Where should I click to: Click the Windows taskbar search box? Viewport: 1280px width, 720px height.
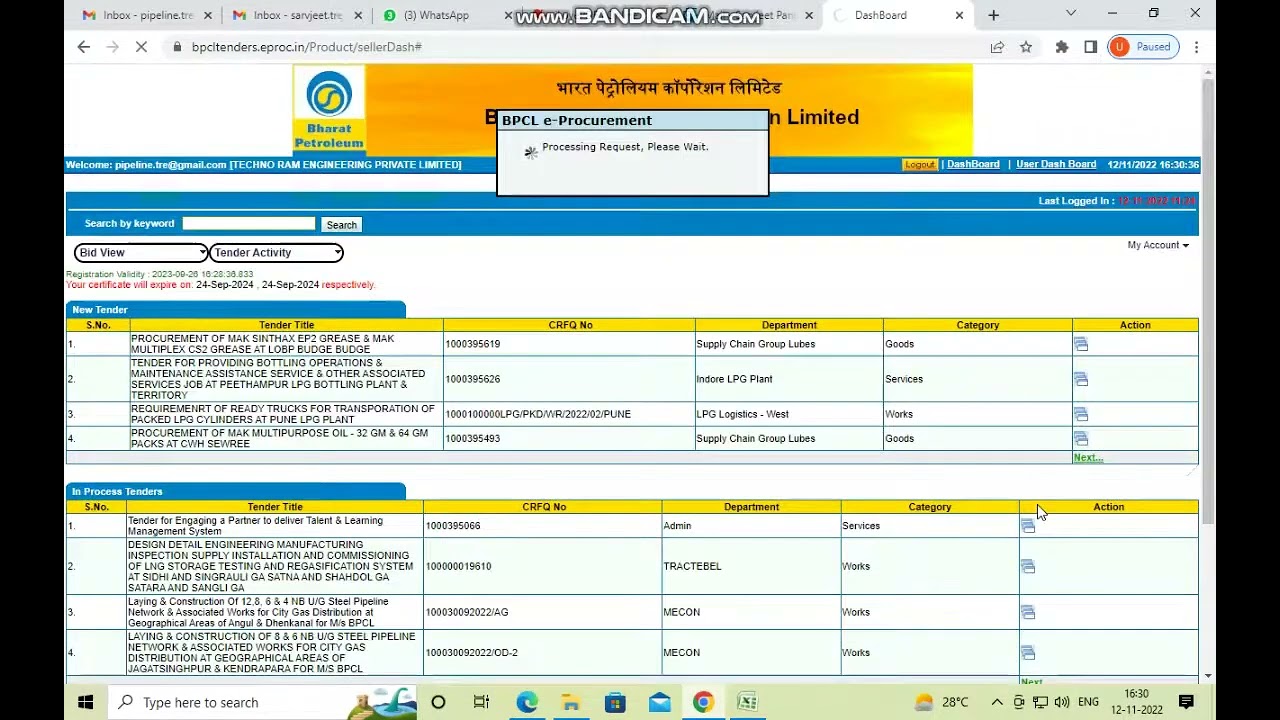tap(261, 702)
